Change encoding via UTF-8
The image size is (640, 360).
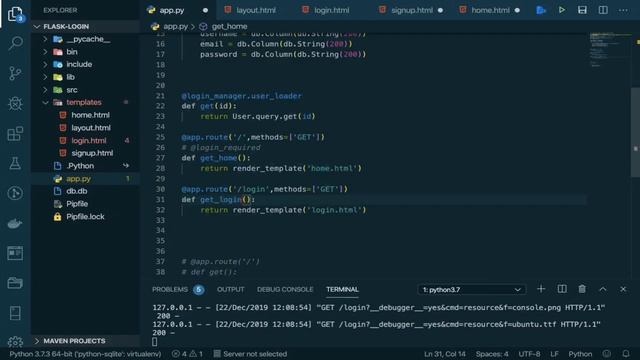529,354
